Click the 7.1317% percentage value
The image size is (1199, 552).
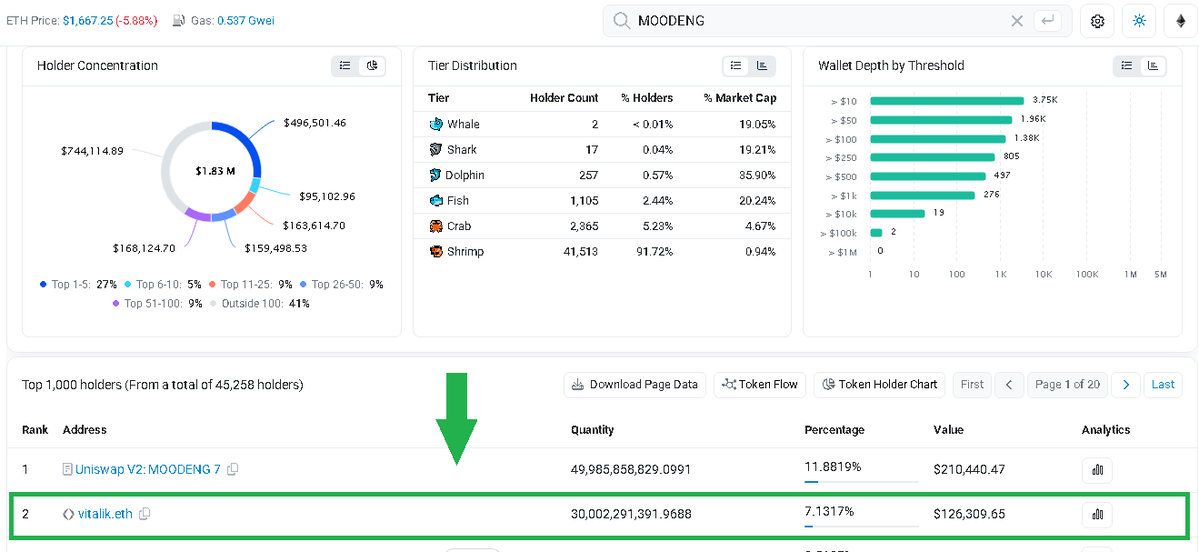pos(830,511)
